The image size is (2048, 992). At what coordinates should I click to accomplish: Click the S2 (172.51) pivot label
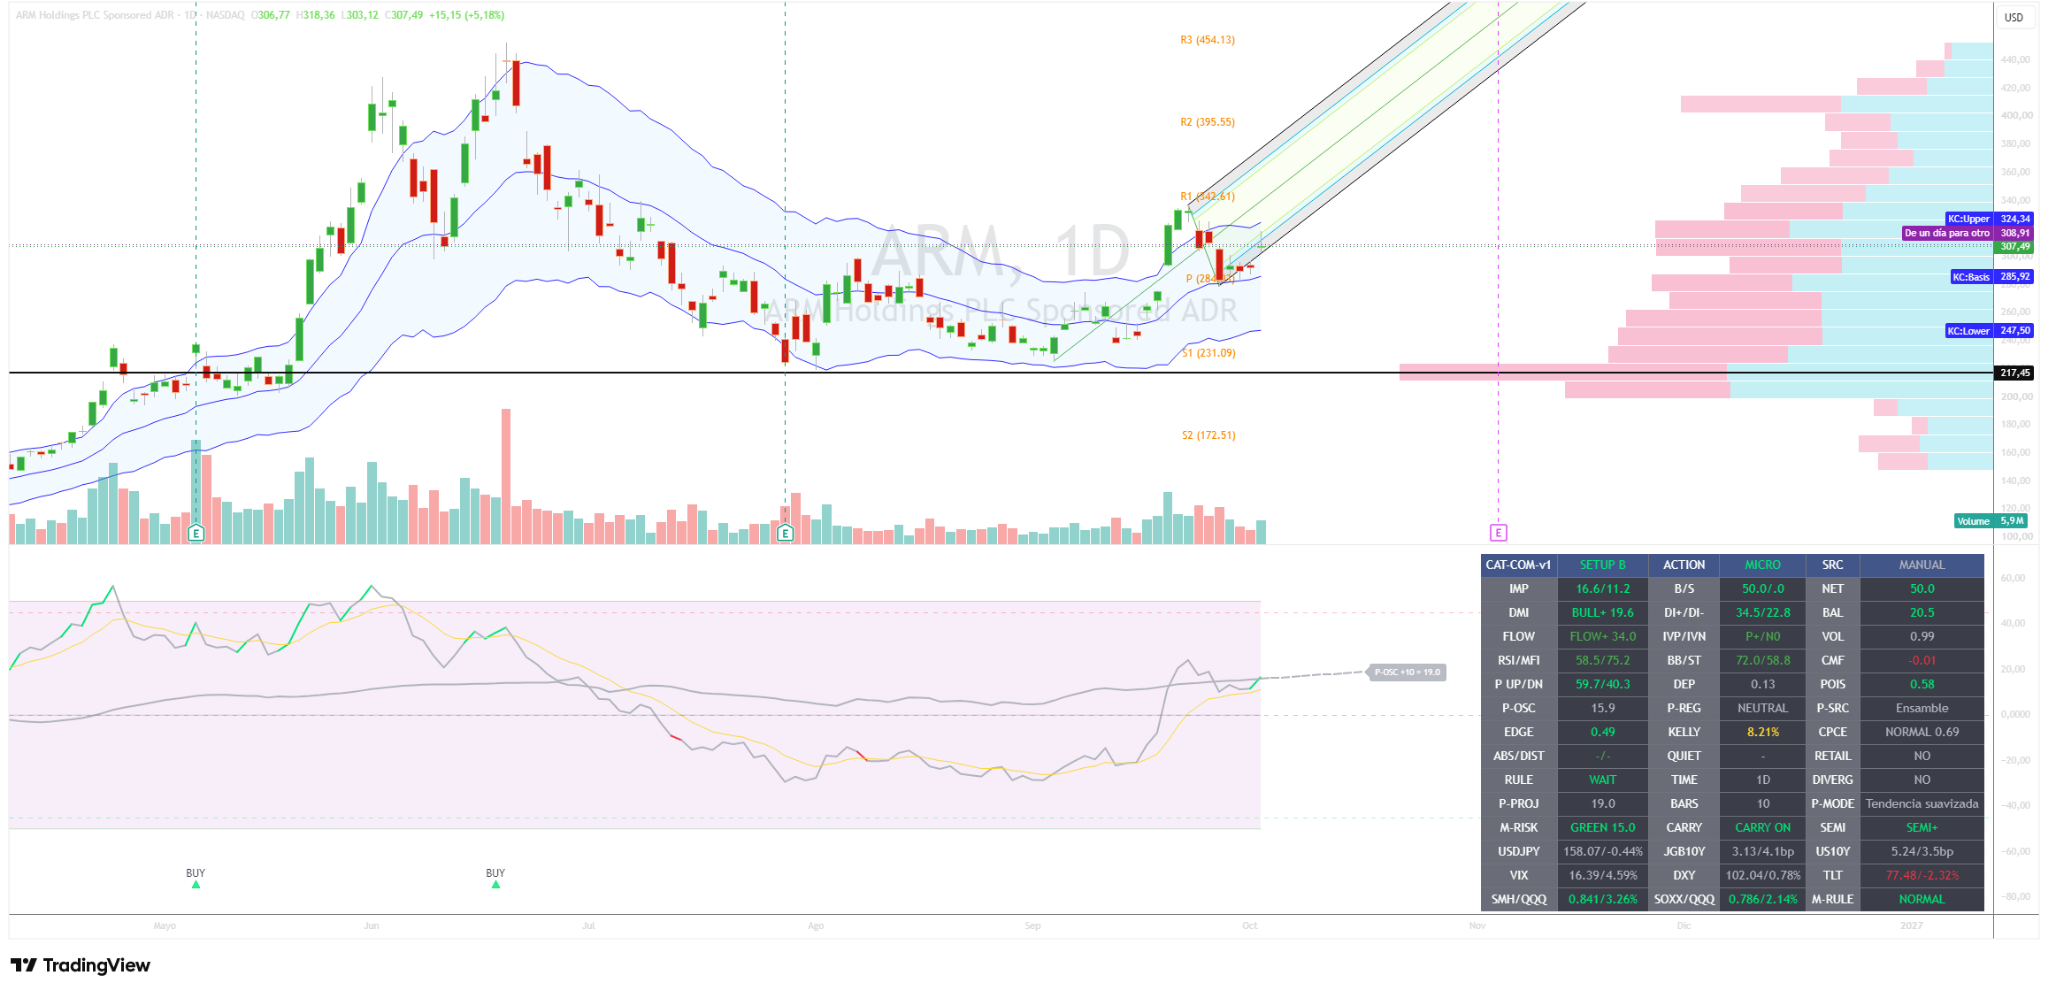pyautogui.click(x=1208, y=435)
